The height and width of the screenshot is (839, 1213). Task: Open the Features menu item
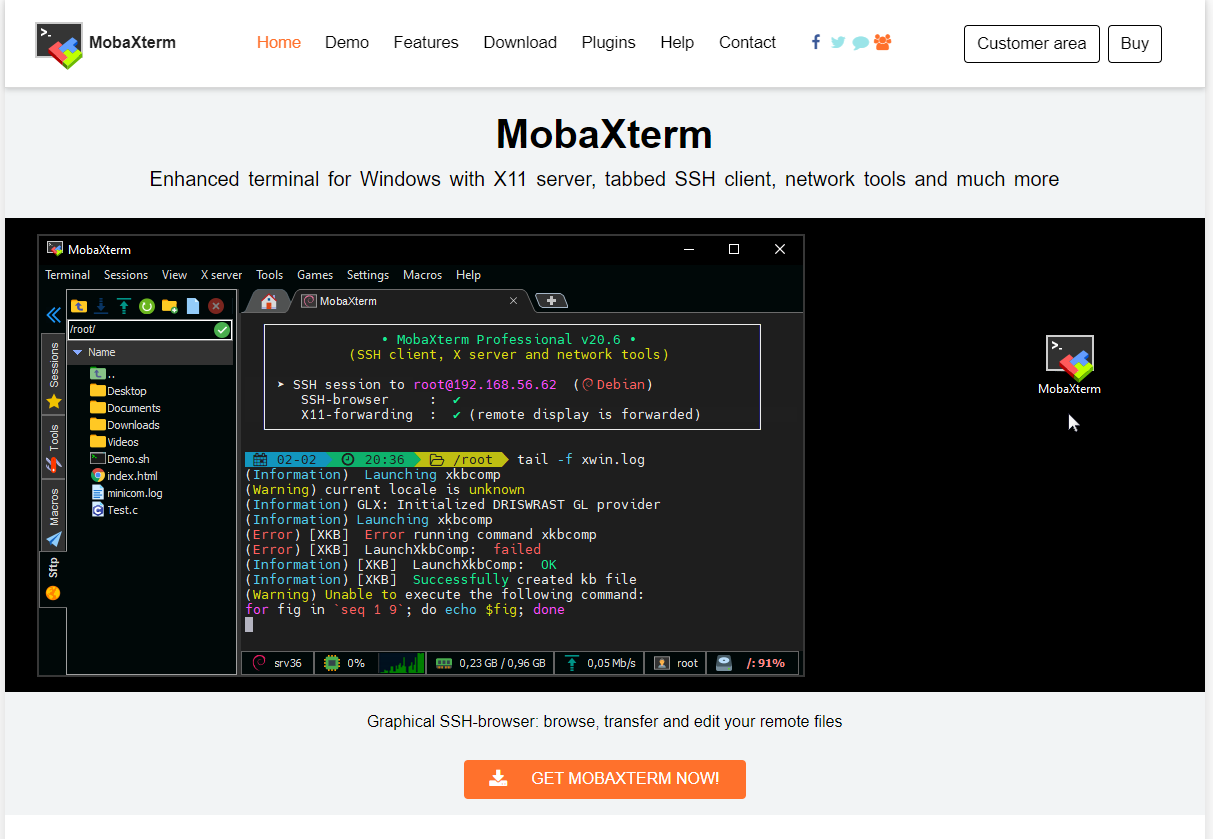tap(426, 43)
